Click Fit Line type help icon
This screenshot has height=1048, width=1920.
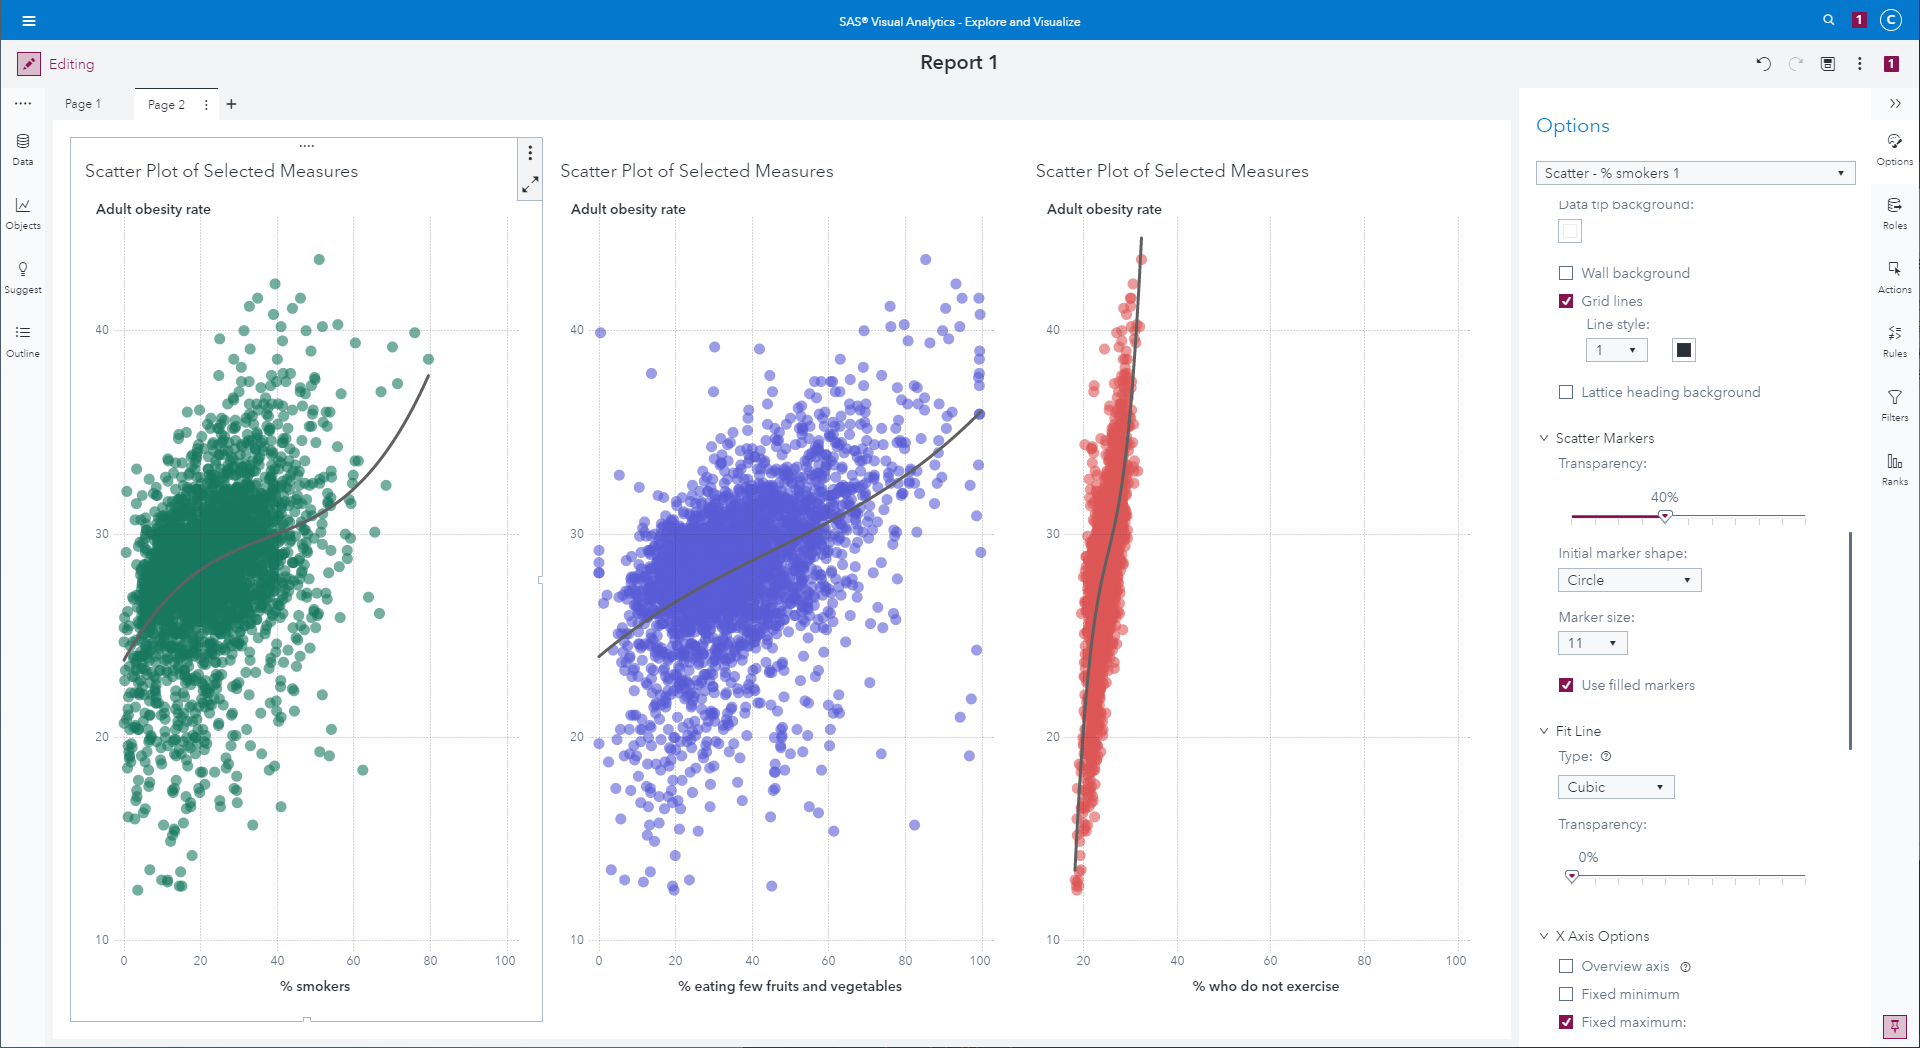point(1606,756)
